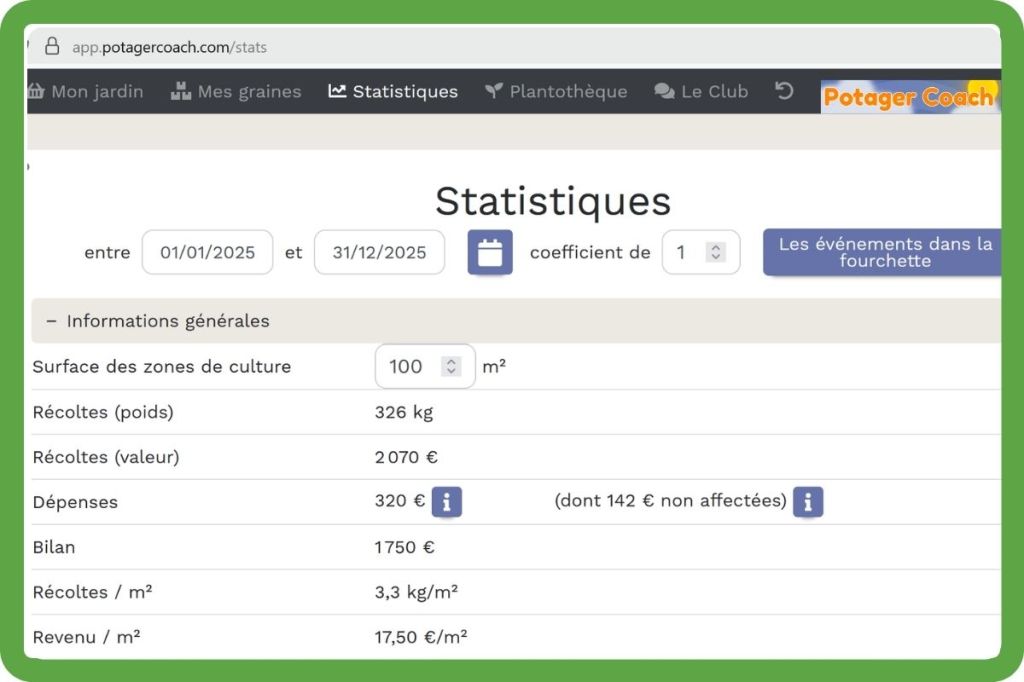Click the Potager Coach logo
The height and width of the screenshot is (682, 1024).
910,97
